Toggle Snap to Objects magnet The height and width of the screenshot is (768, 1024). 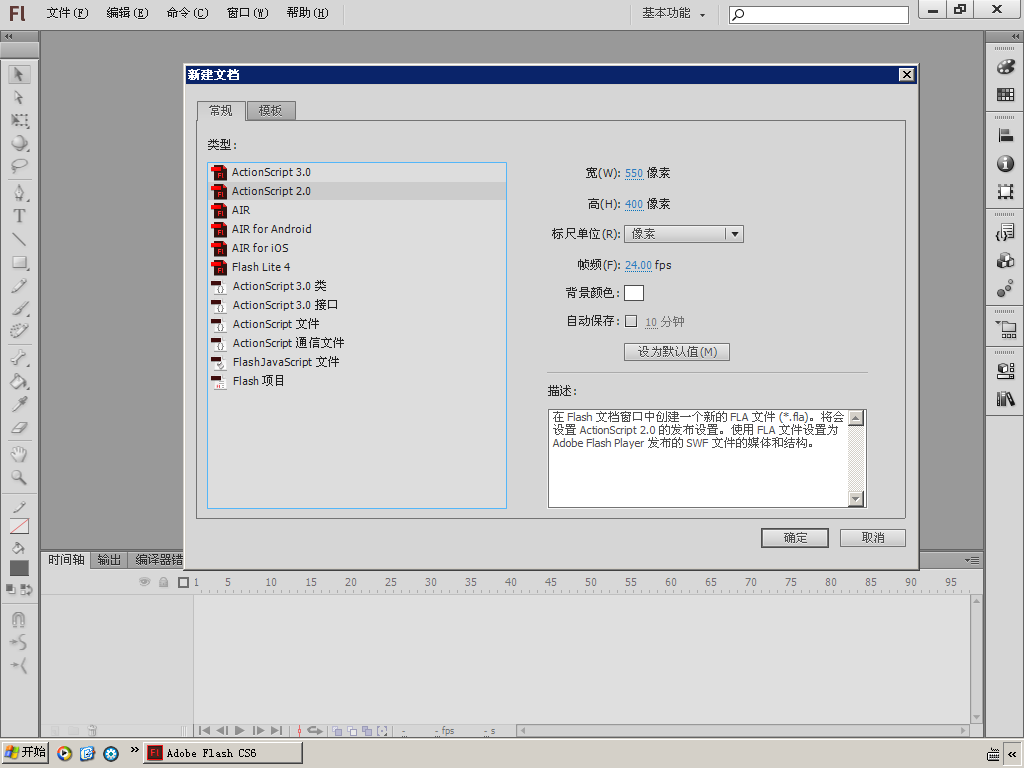coord(19,619)
